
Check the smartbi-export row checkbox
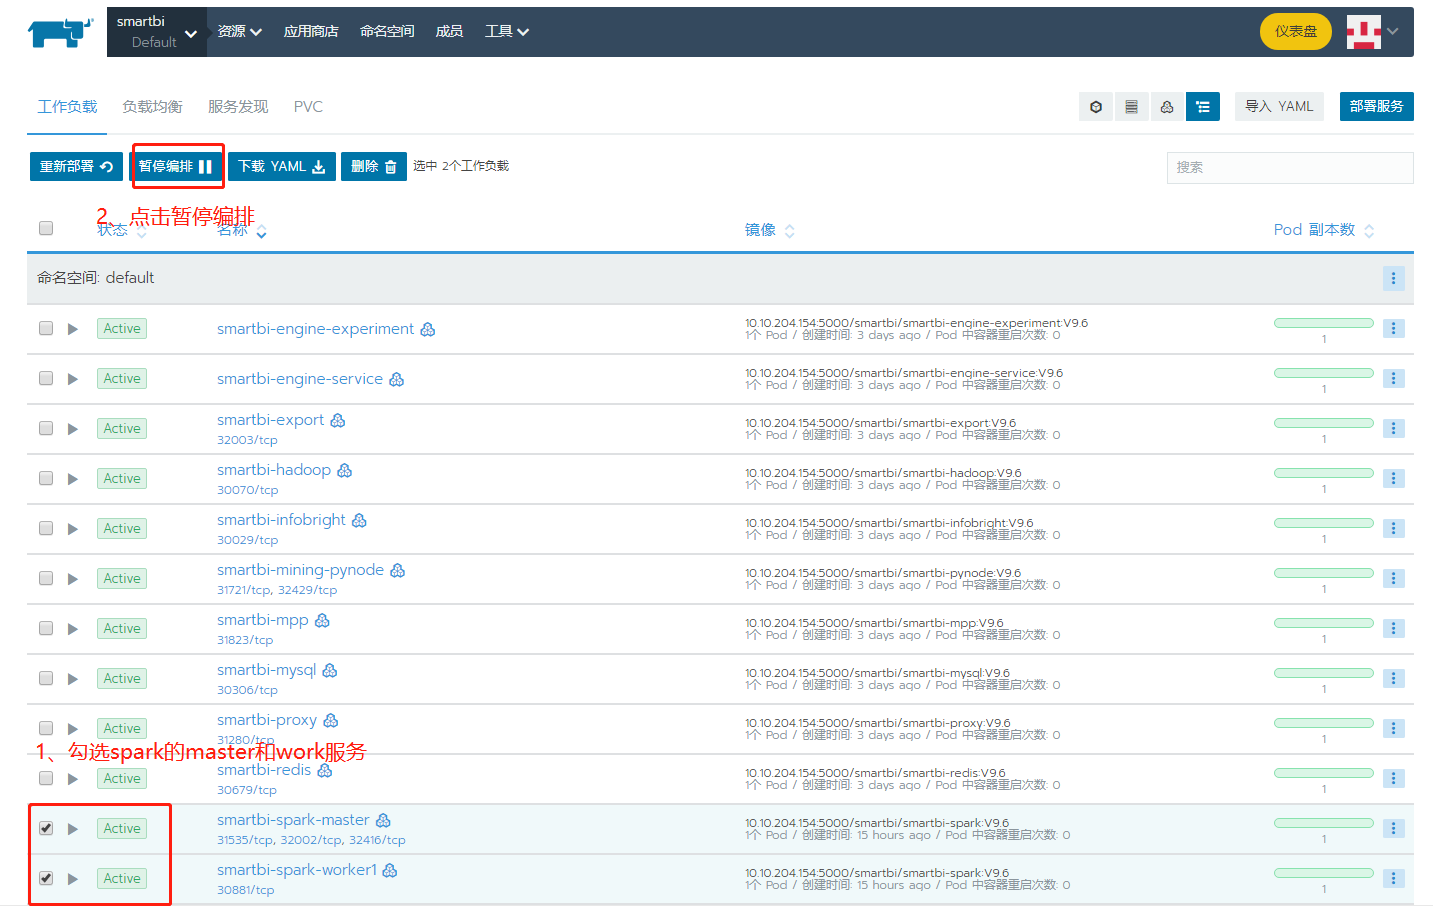tap(46, 428)
